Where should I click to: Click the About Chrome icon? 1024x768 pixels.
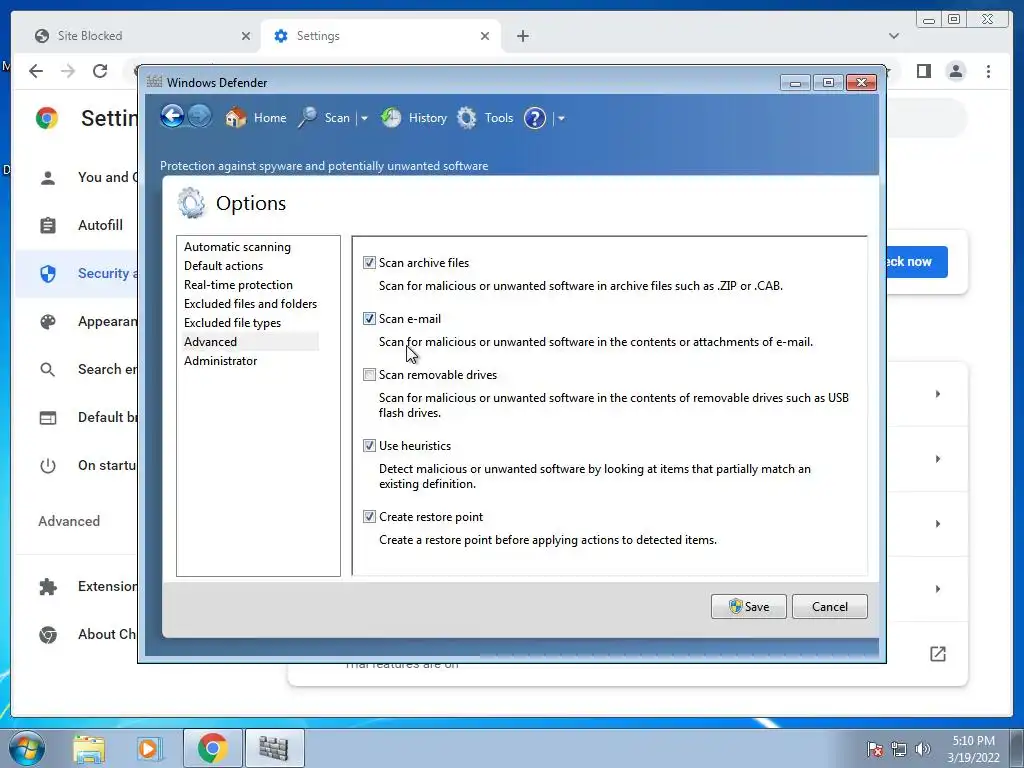48,635
